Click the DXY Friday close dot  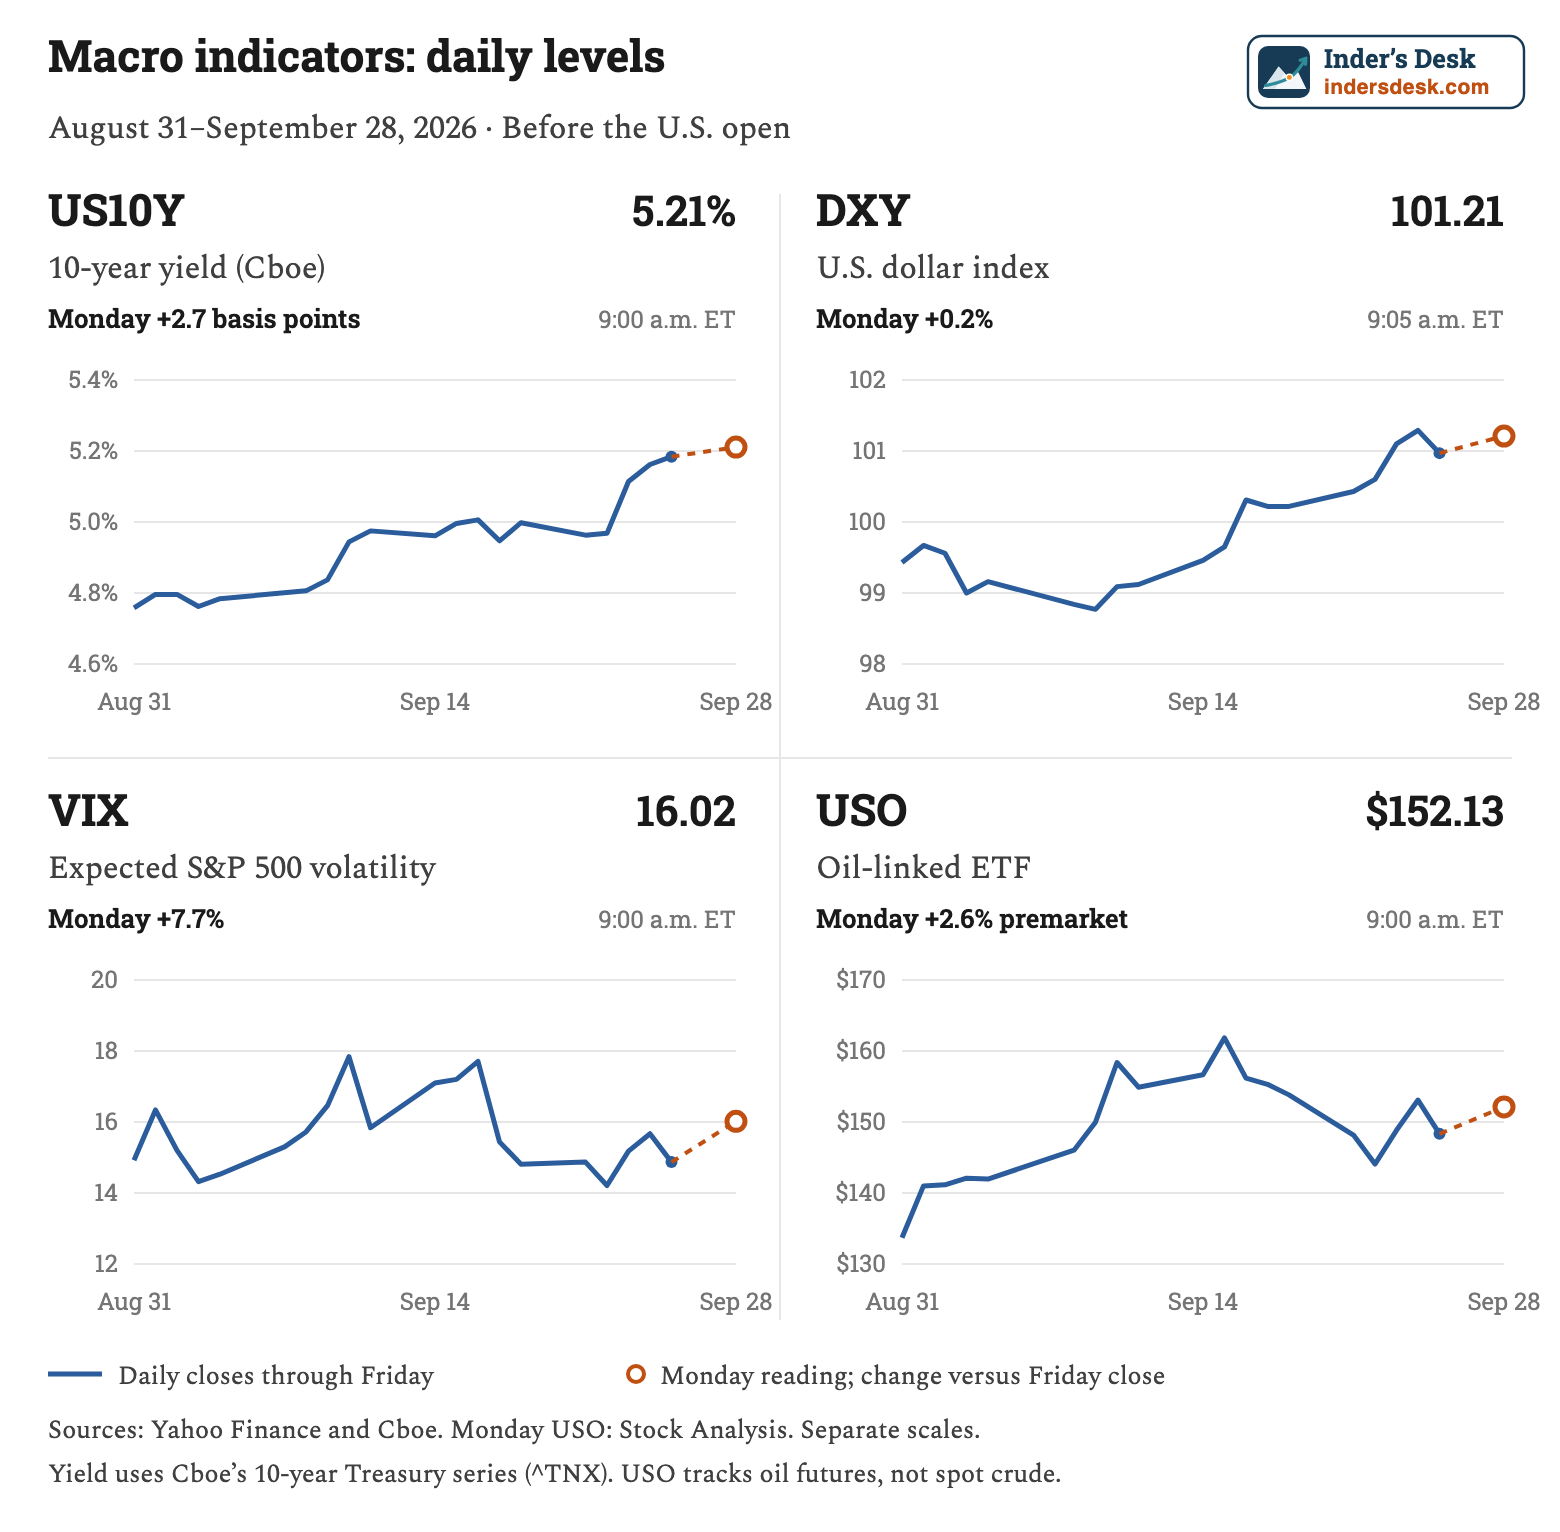1440,453
